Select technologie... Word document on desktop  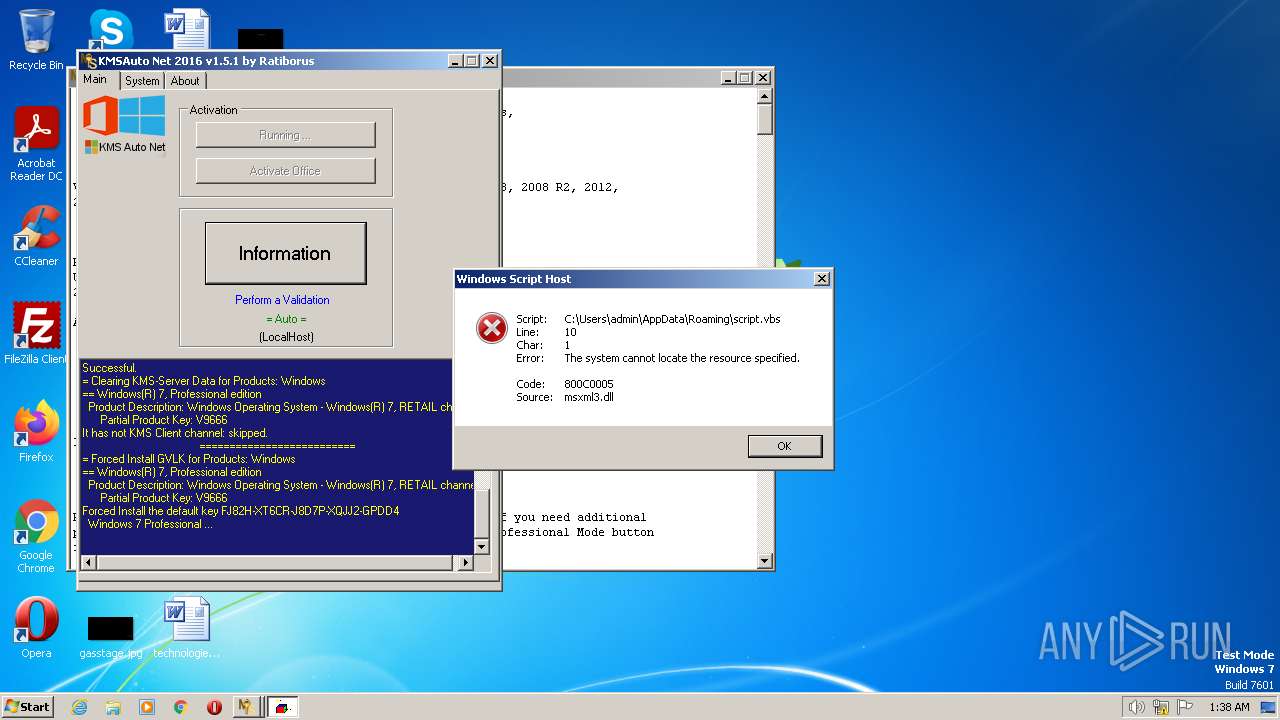(186, 627)
